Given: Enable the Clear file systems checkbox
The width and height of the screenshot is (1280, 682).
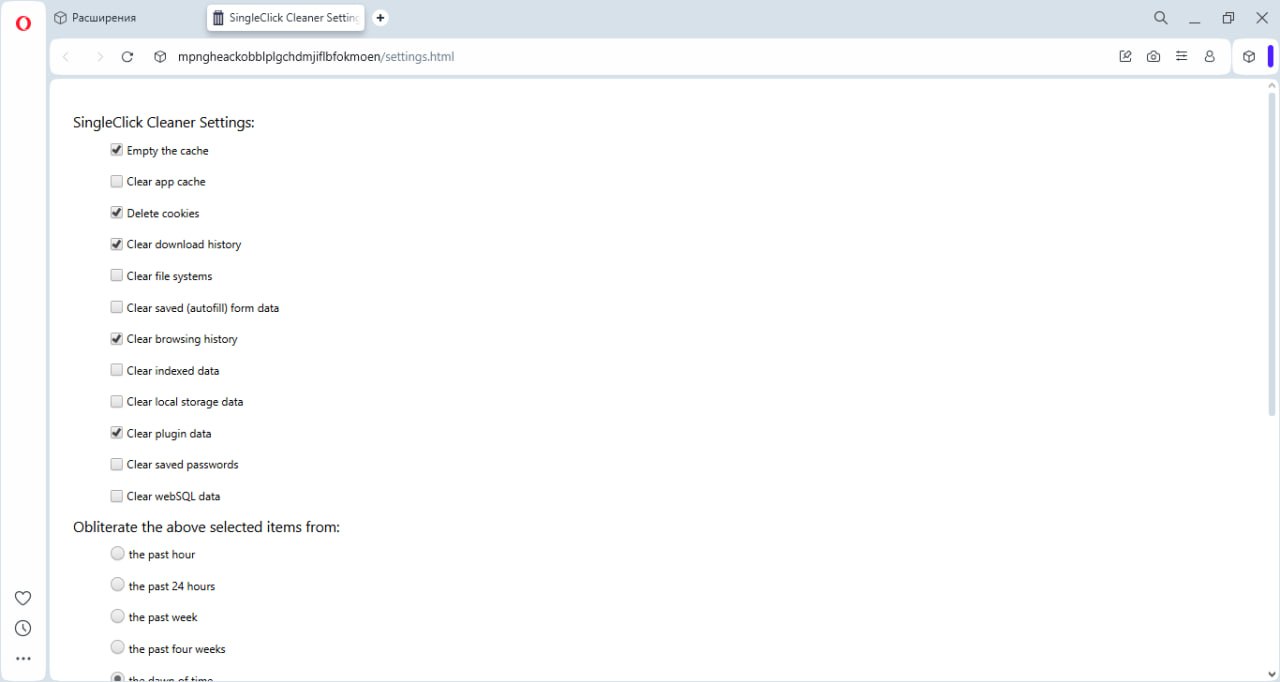Looking at the screenshot, I should tap(117, 276).
